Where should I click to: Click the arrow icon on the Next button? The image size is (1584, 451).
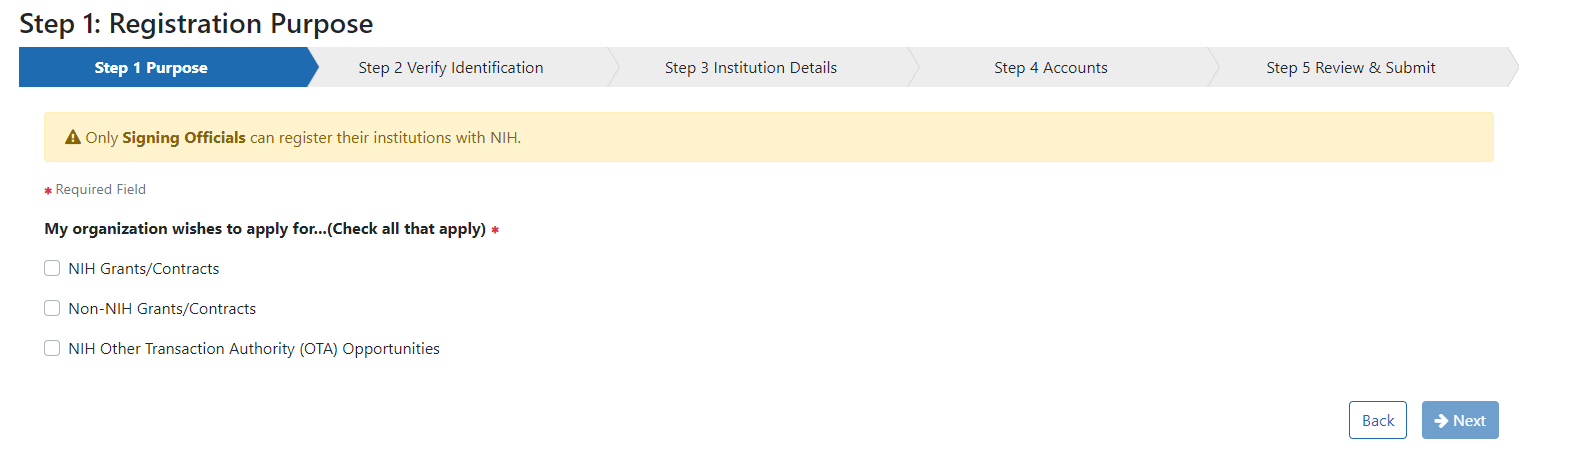point(1441,421)
